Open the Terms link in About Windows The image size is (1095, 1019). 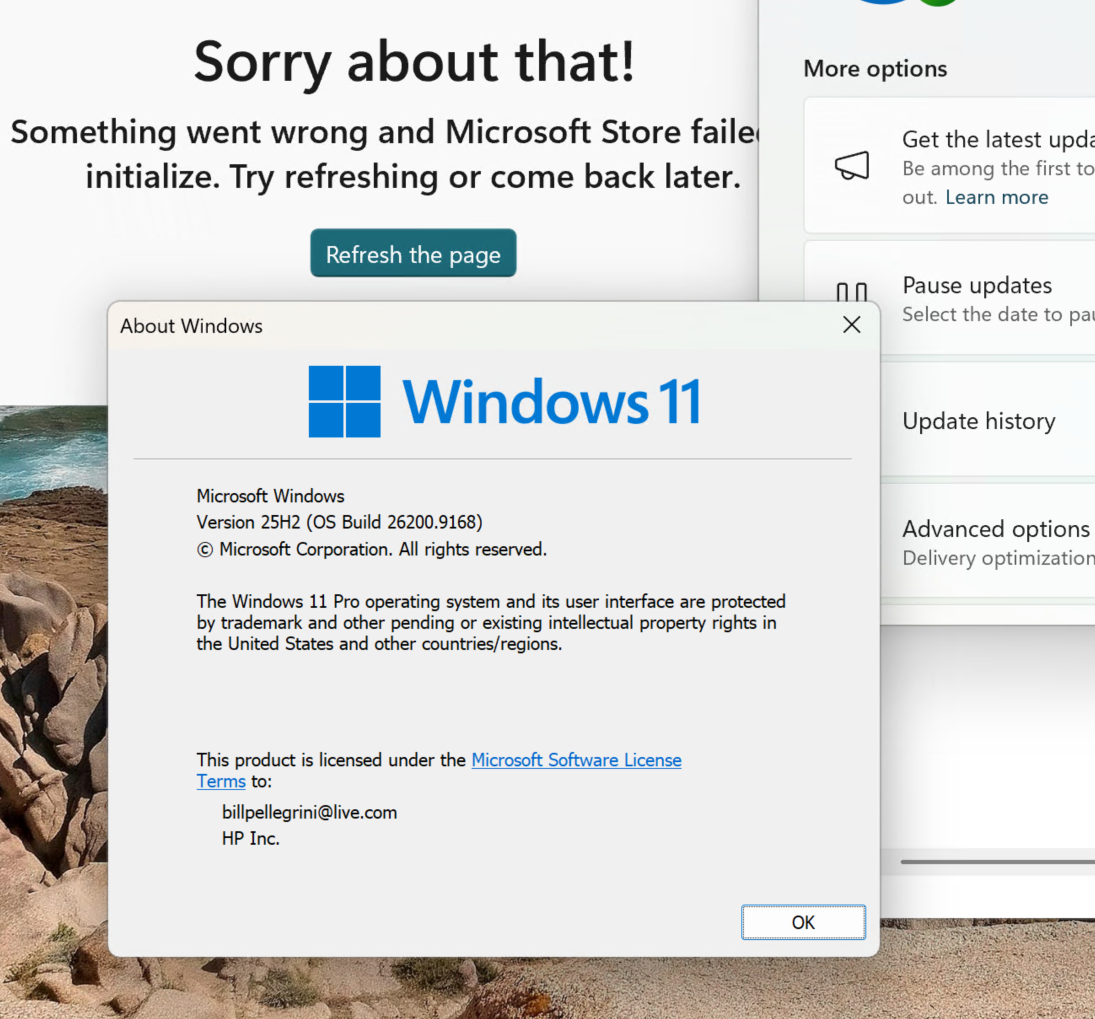click(x=221, y=781)
